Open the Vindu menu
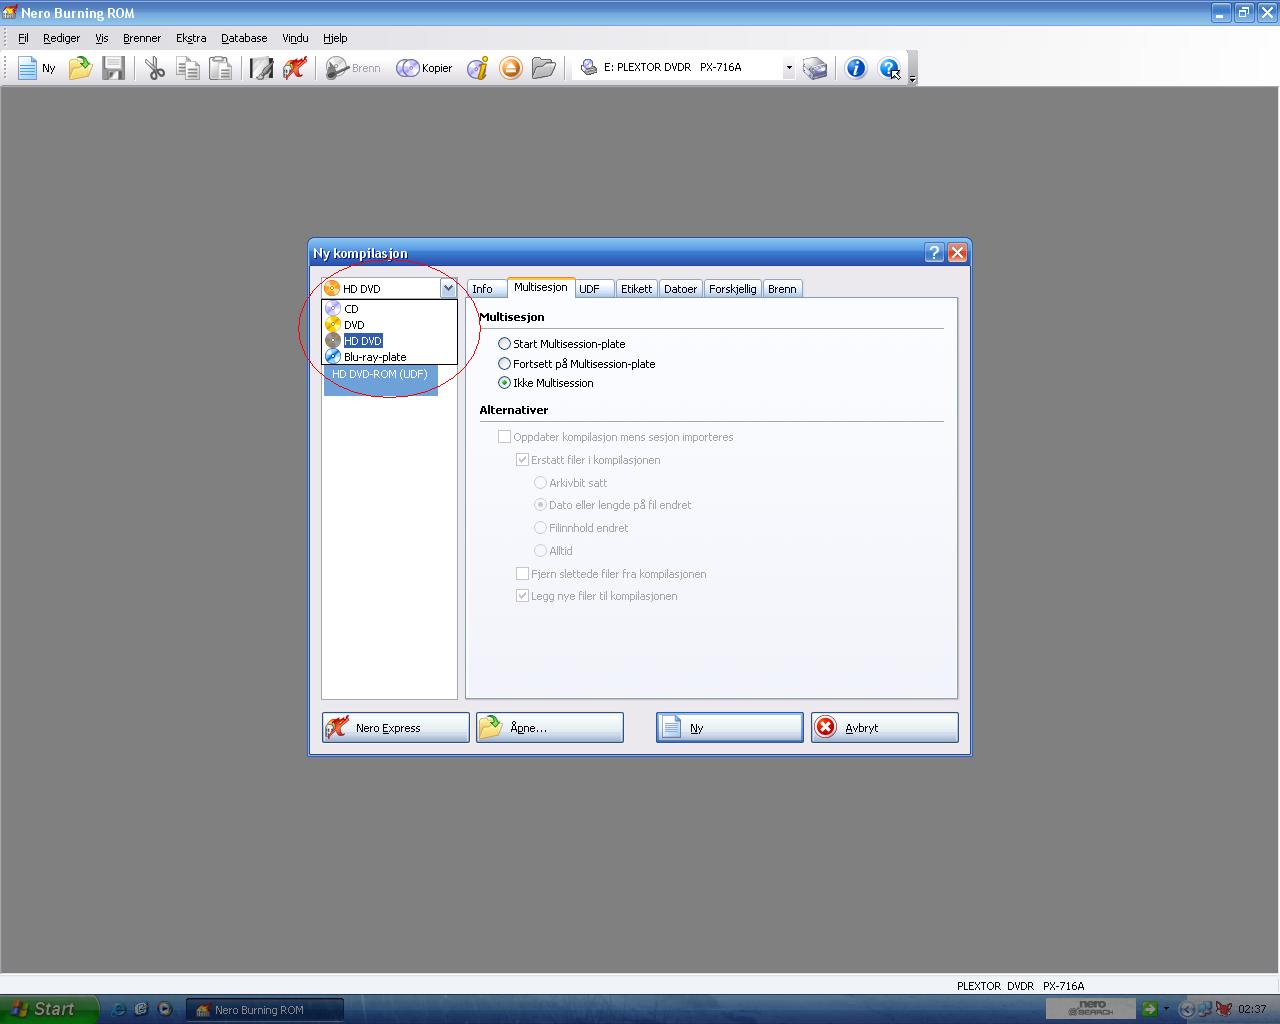Viewport: 1280px width, 1024px height. click(295, 38)
